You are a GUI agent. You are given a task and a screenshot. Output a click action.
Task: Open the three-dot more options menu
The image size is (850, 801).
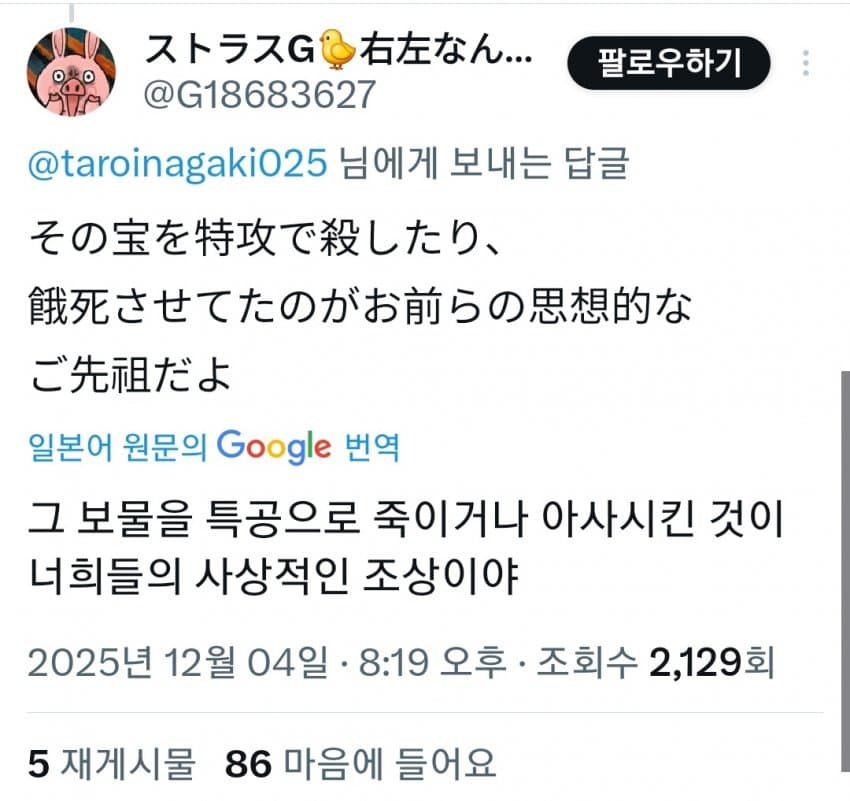(x=806, y=63)
